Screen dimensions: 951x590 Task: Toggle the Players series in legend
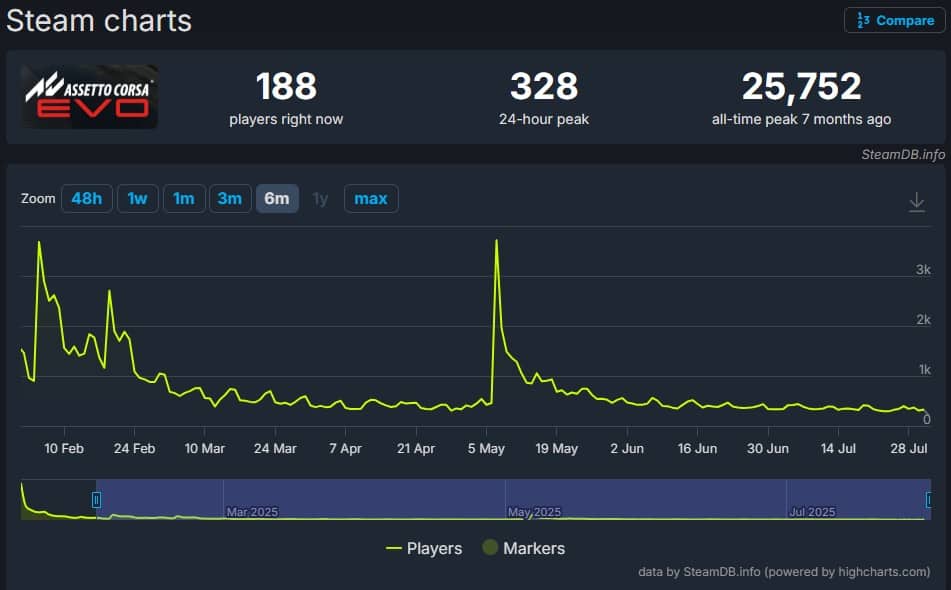point(424,548)
